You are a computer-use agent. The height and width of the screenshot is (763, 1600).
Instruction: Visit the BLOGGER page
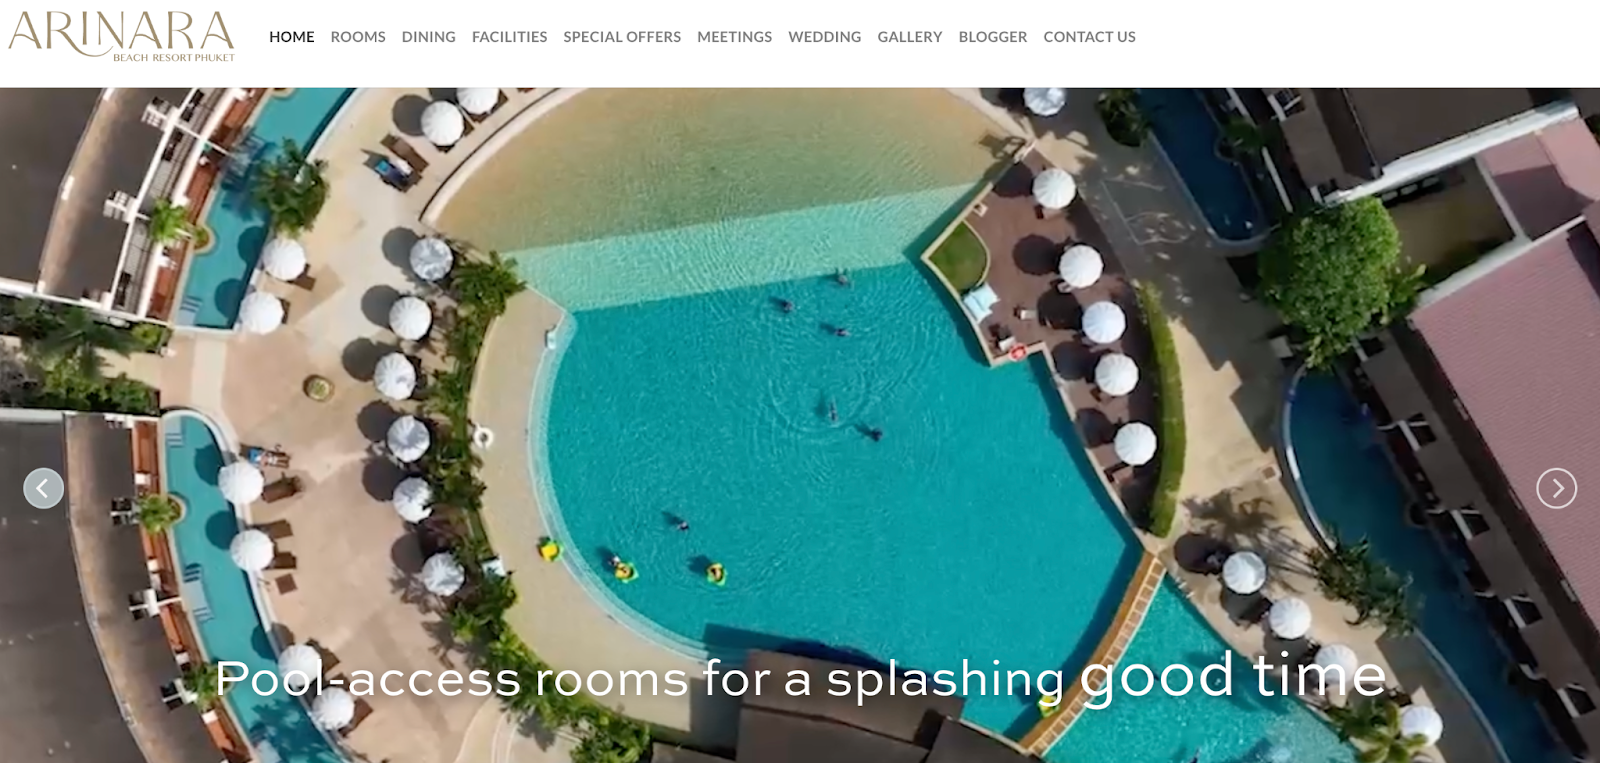point(993,37)
